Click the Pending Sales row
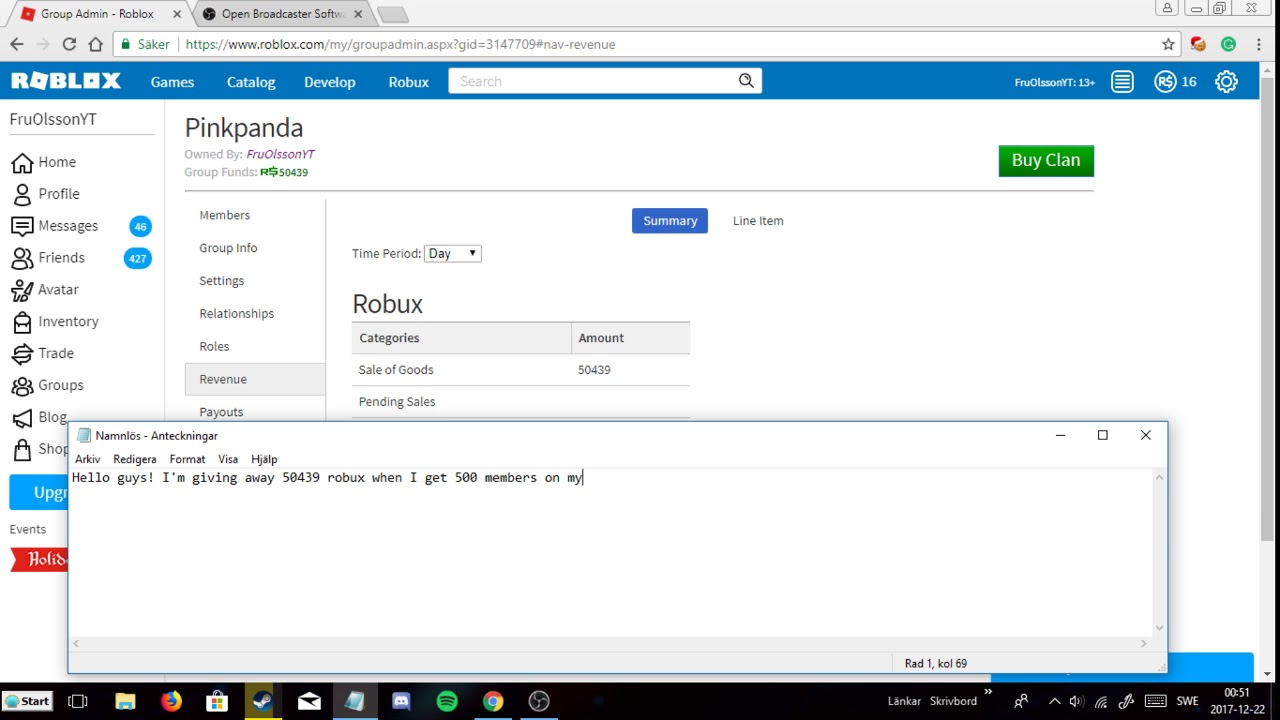The height and width of the screenshot is (720, 1280). 521,402
